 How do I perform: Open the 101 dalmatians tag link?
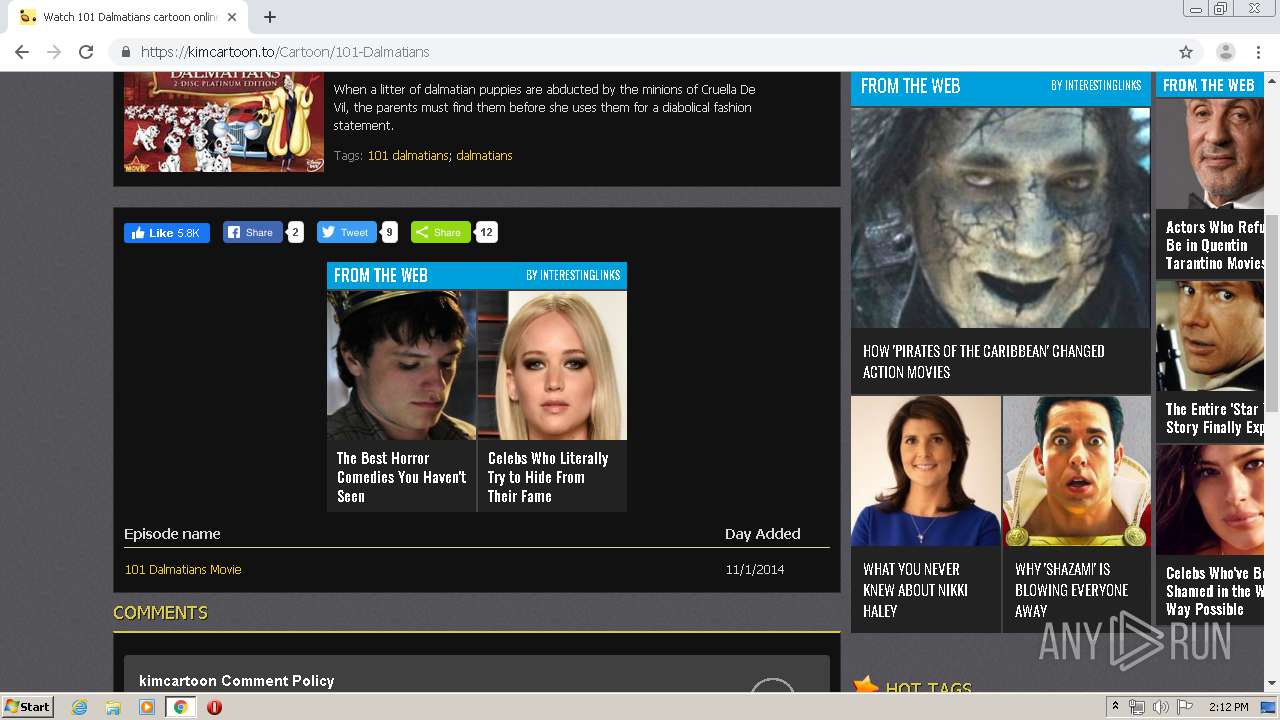pos(408,155)
